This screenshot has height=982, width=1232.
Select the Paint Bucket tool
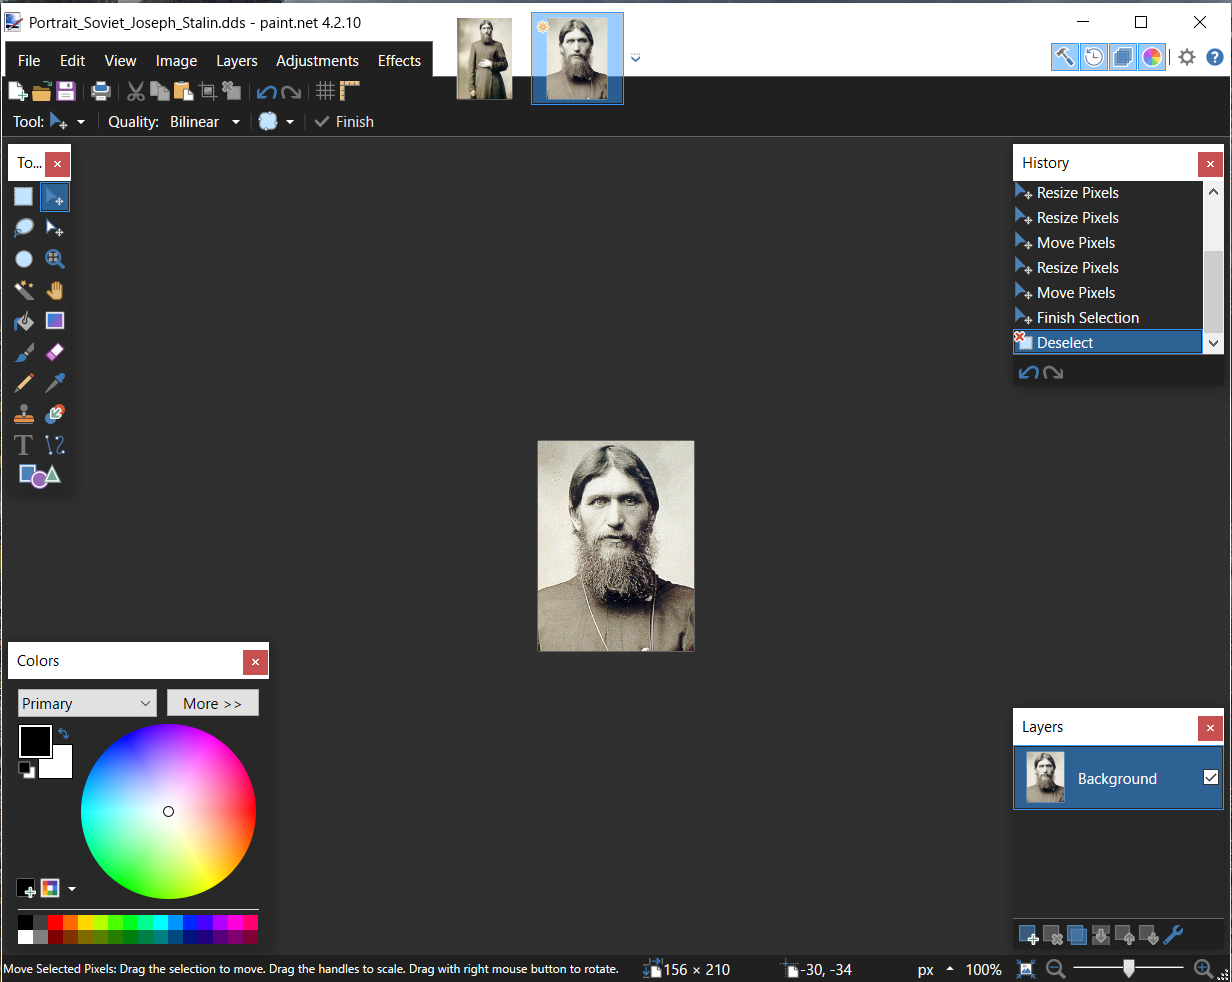[24, 321]
